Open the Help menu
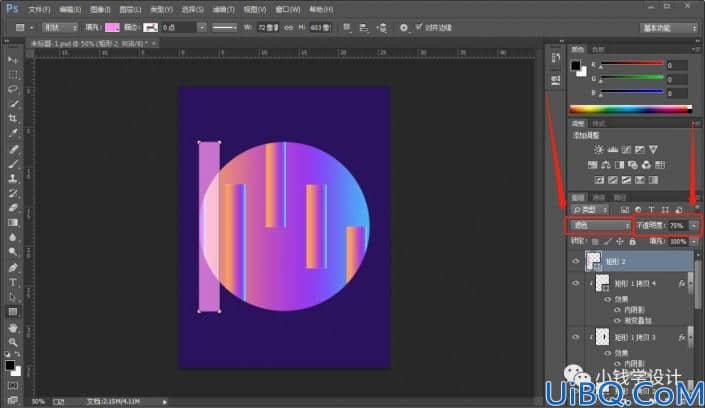This screenshot has width=705, height=408. [321, 9]
